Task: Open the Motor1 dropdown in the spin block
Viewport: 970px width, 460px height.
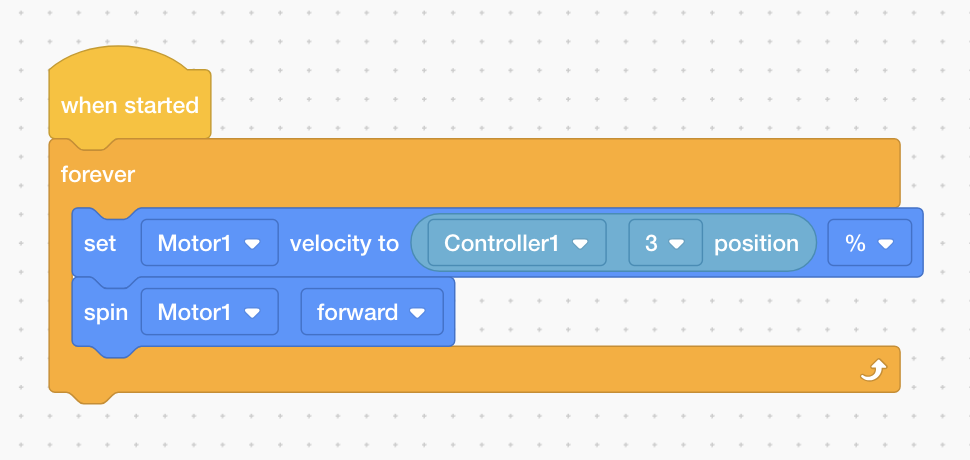Action: click(x=210, y=312)
